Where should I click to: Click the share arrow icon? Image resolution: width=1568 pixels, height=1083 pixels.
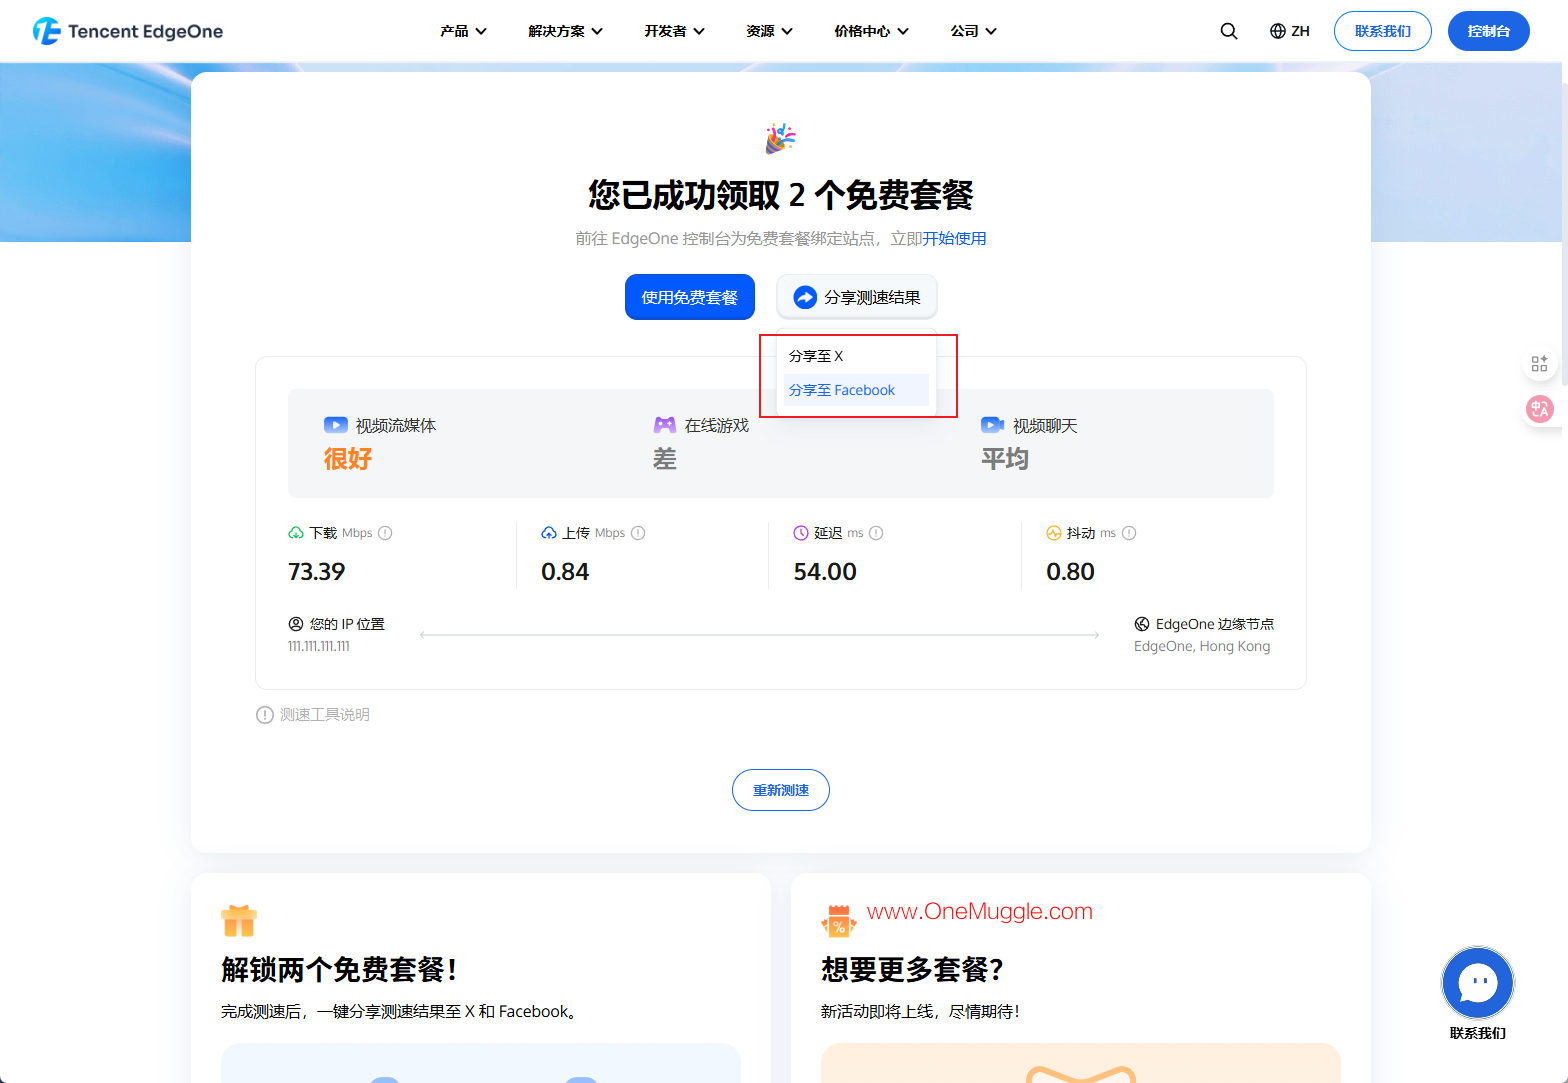click(805, 297)
